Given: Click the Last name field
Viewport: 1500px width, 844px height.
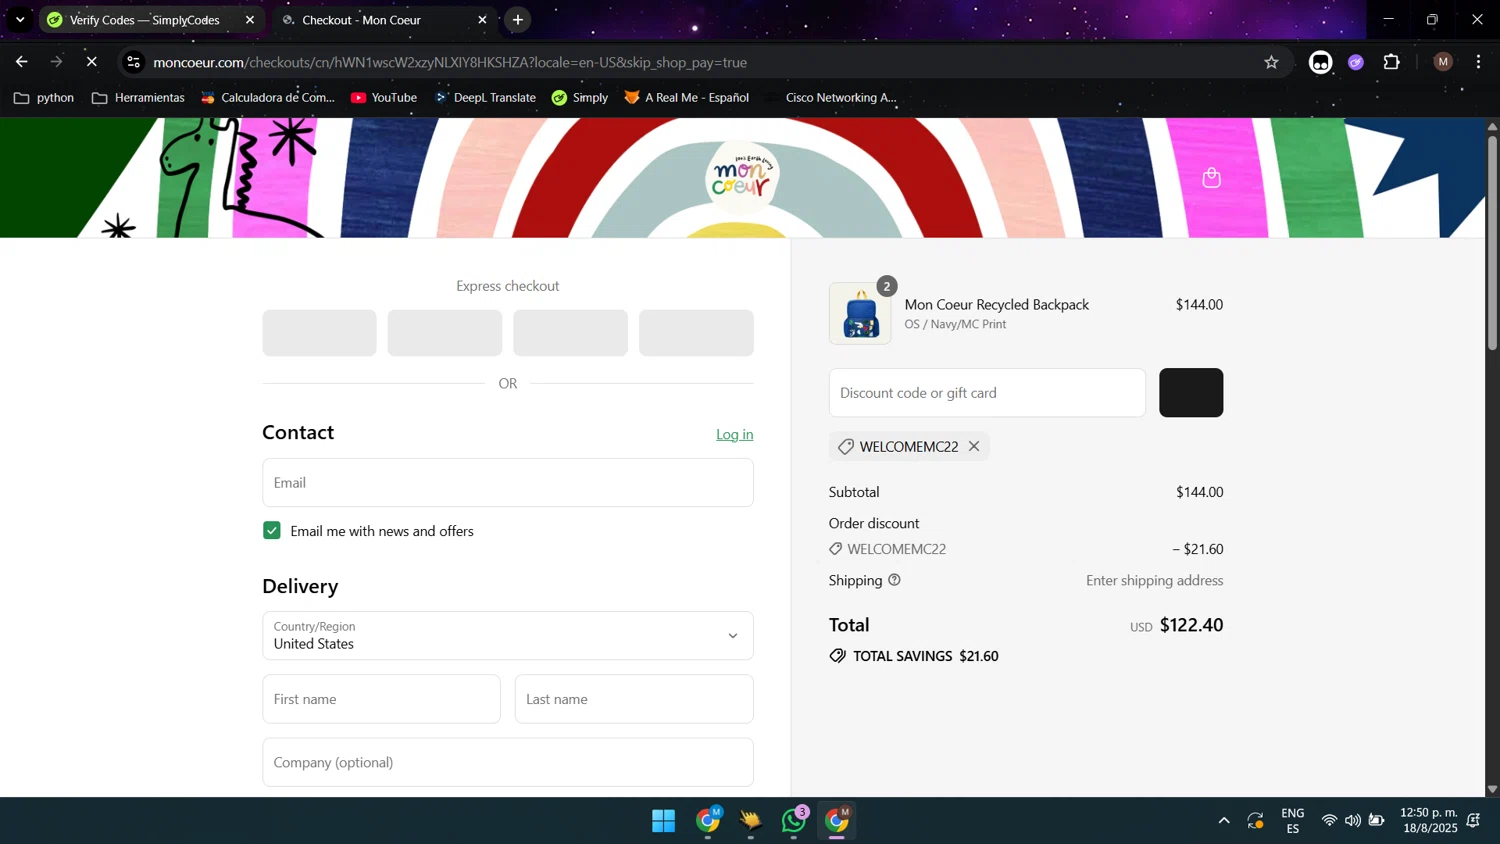Looking at the screenshot, I should tap(634, 699).
